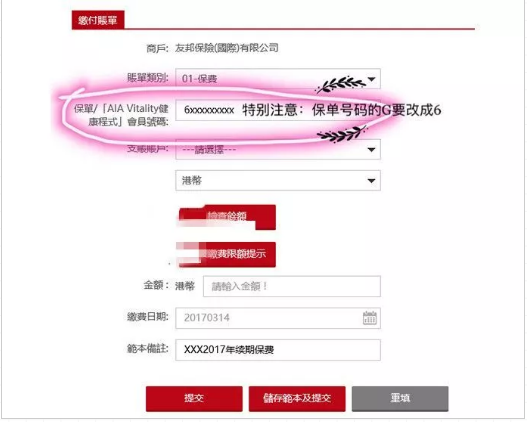Click the 繳費日期 date field 20170314
The width and height of the screenshot is (527, 422).
pos(278,318)
